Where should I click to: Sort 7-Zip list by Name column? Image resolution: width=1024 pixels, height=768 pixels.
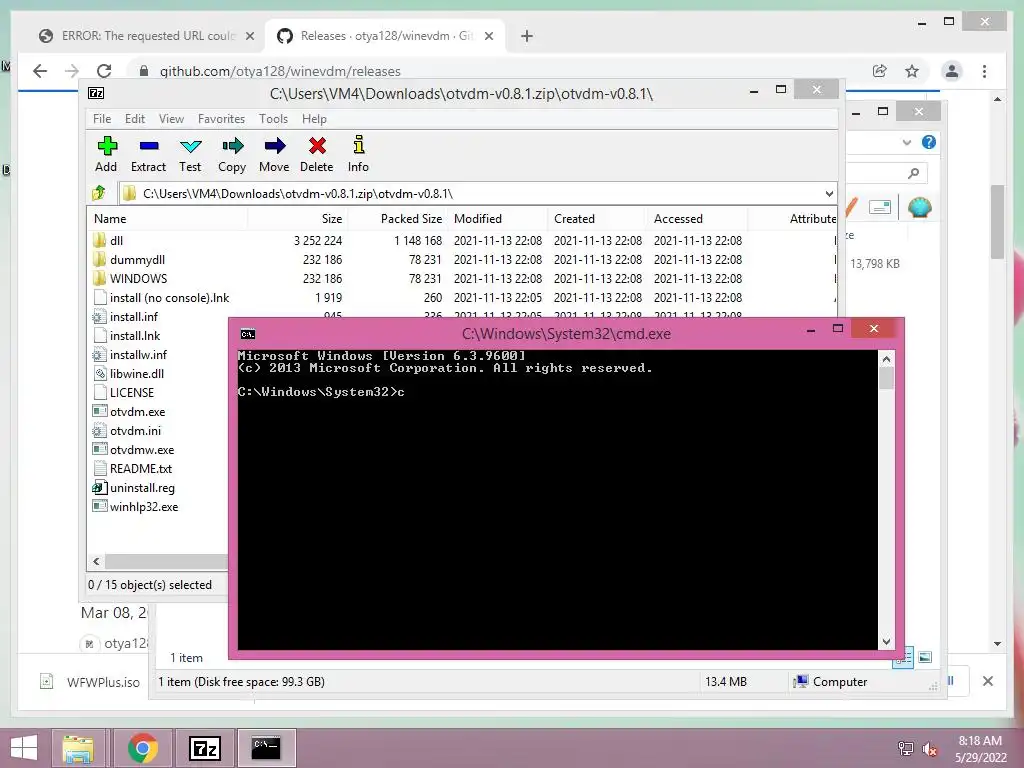pyautogui.click(x=168, y=219)
